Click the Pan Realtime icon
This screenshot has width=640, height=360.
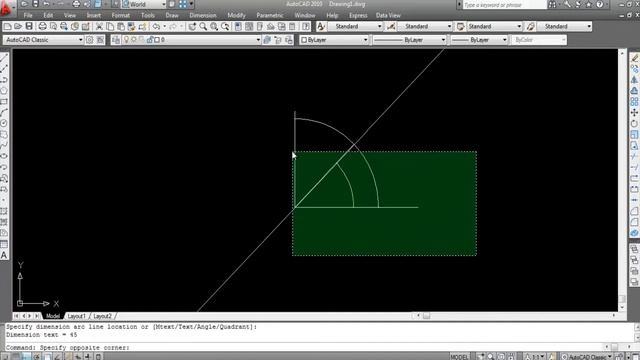coord(192,27)
